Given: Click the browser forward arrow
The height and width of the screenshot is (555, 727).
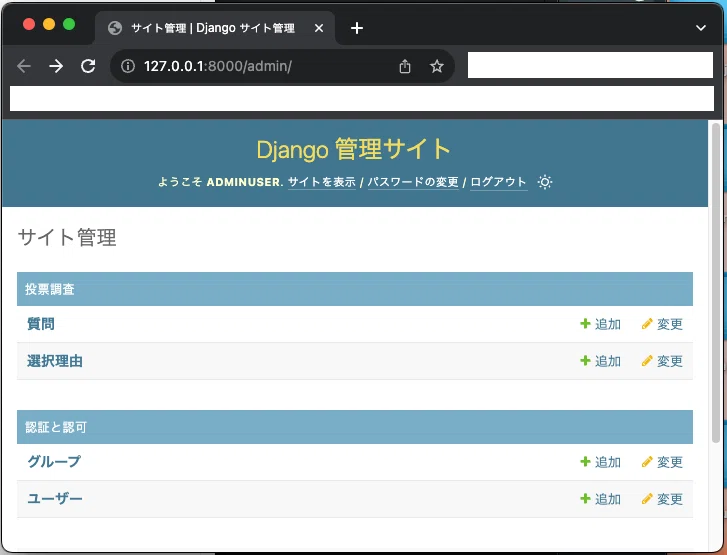Looking at the screenshot, I should click(x=56, y=66).
